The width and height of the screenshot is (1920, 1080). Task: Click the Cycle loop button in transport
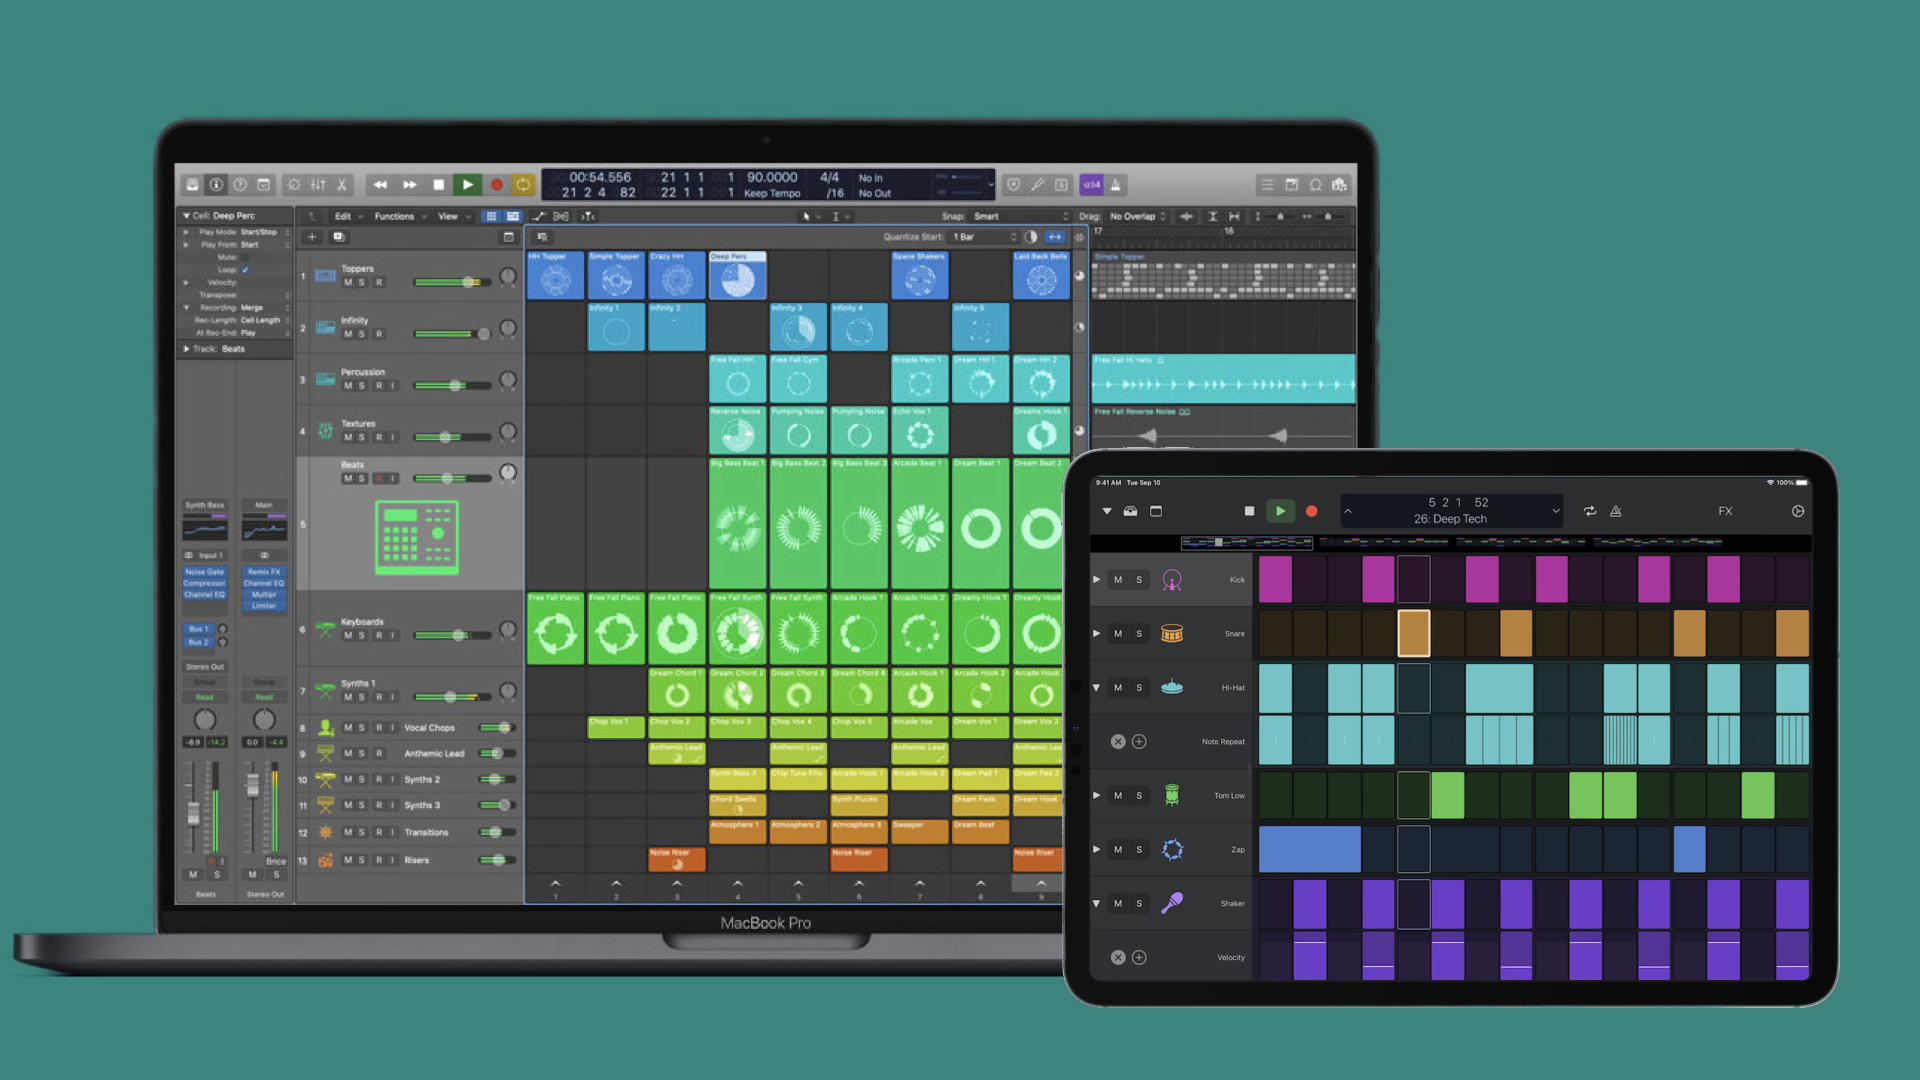click(x=523, y=185)
